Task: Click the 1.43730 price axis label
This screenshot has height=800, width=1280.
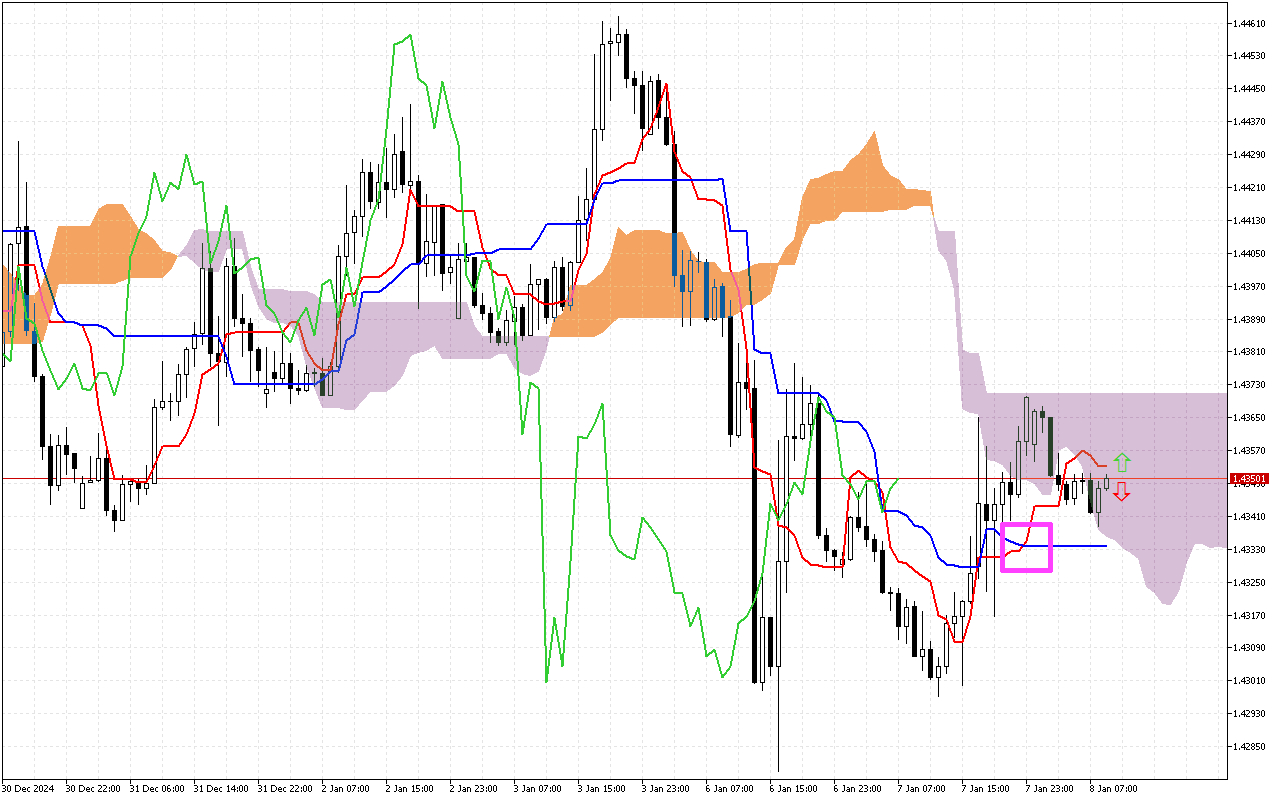Action: click(1250, 385)
